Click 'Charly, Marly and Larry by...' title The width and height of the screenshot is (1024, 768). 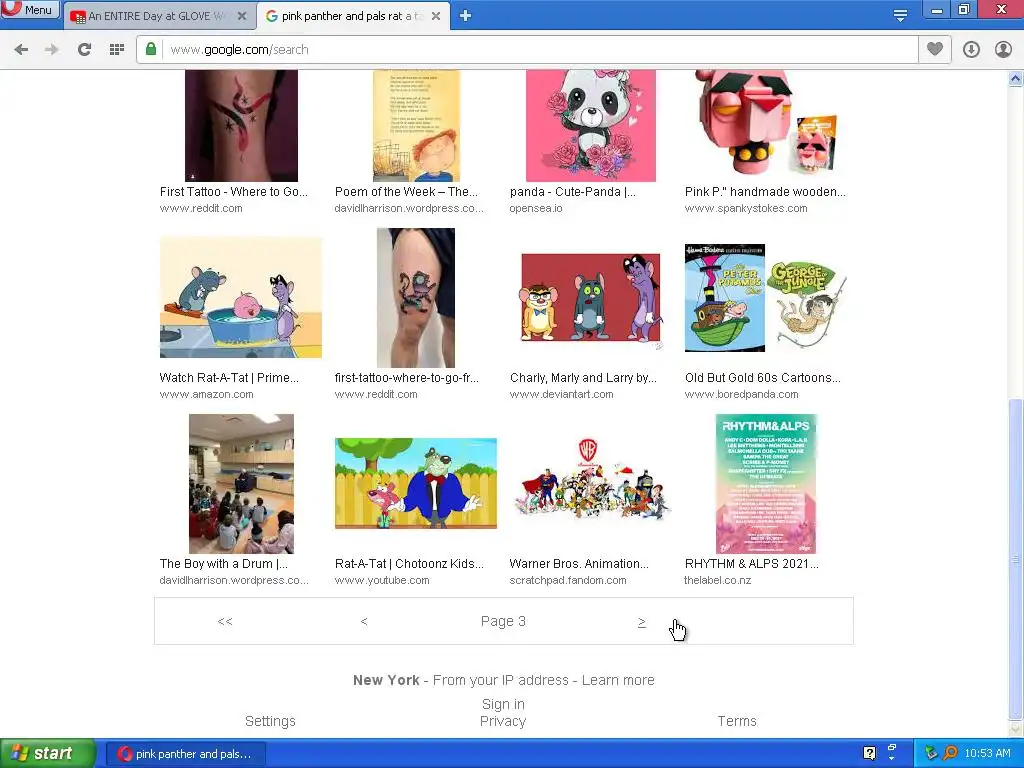pos(583,377)
